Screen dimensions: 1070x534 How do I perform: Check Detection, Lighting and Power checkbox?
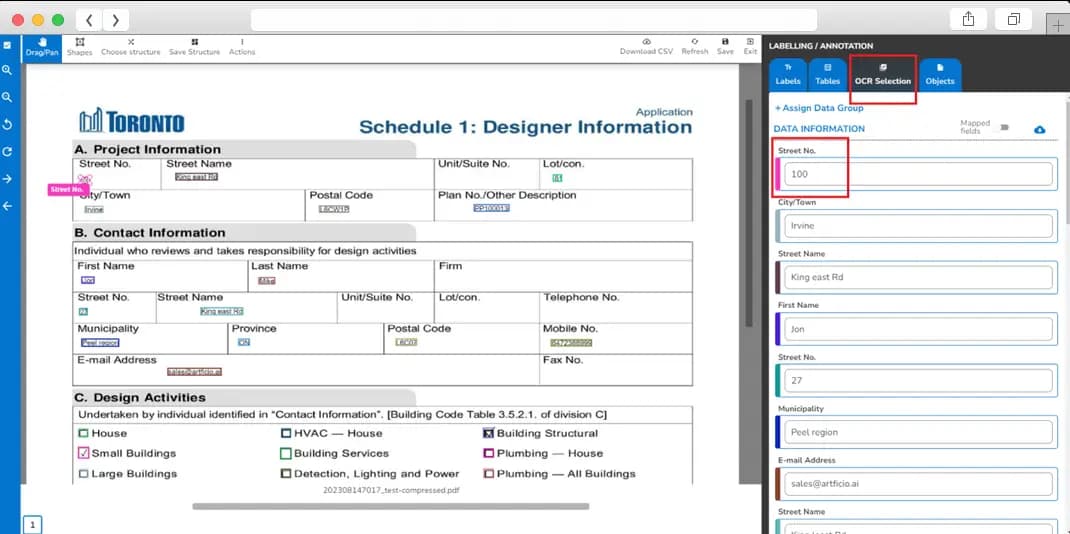click(286, 473)
